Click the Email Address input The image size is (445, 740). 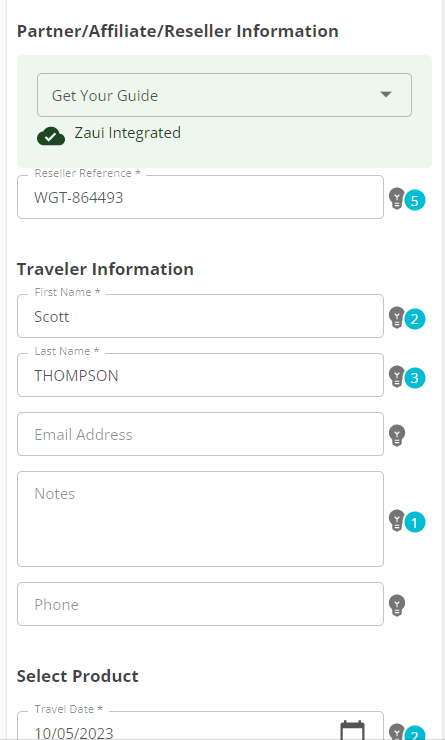(x=200, y=434)
